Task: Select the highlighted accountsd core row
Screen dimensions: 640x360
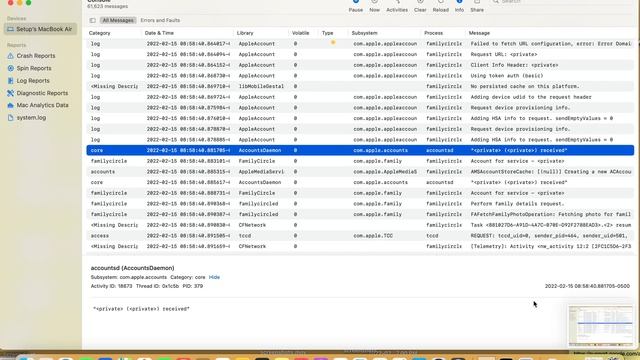Action: [360, 150]
